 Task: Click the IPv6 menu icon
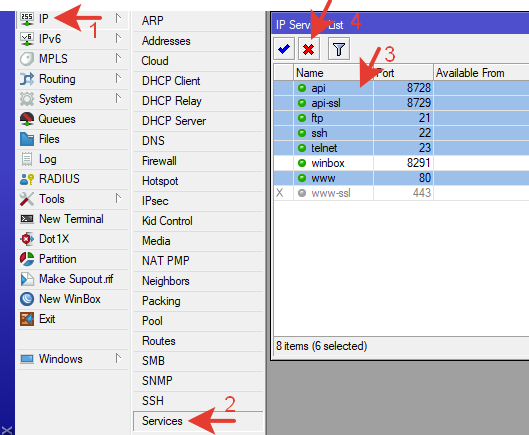[27, 39]
